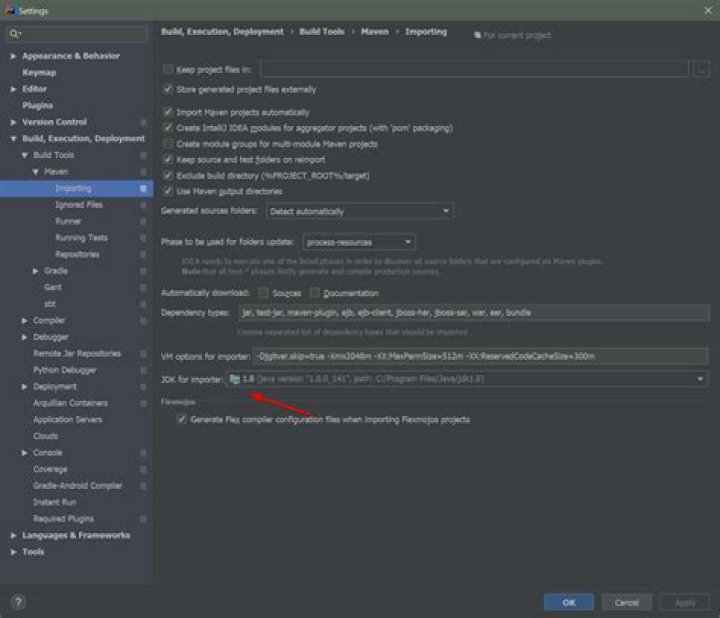Enable Create module groups for multi-module Maven projects
This screenshot has width=720, height=618.
[x=168, y=144]
